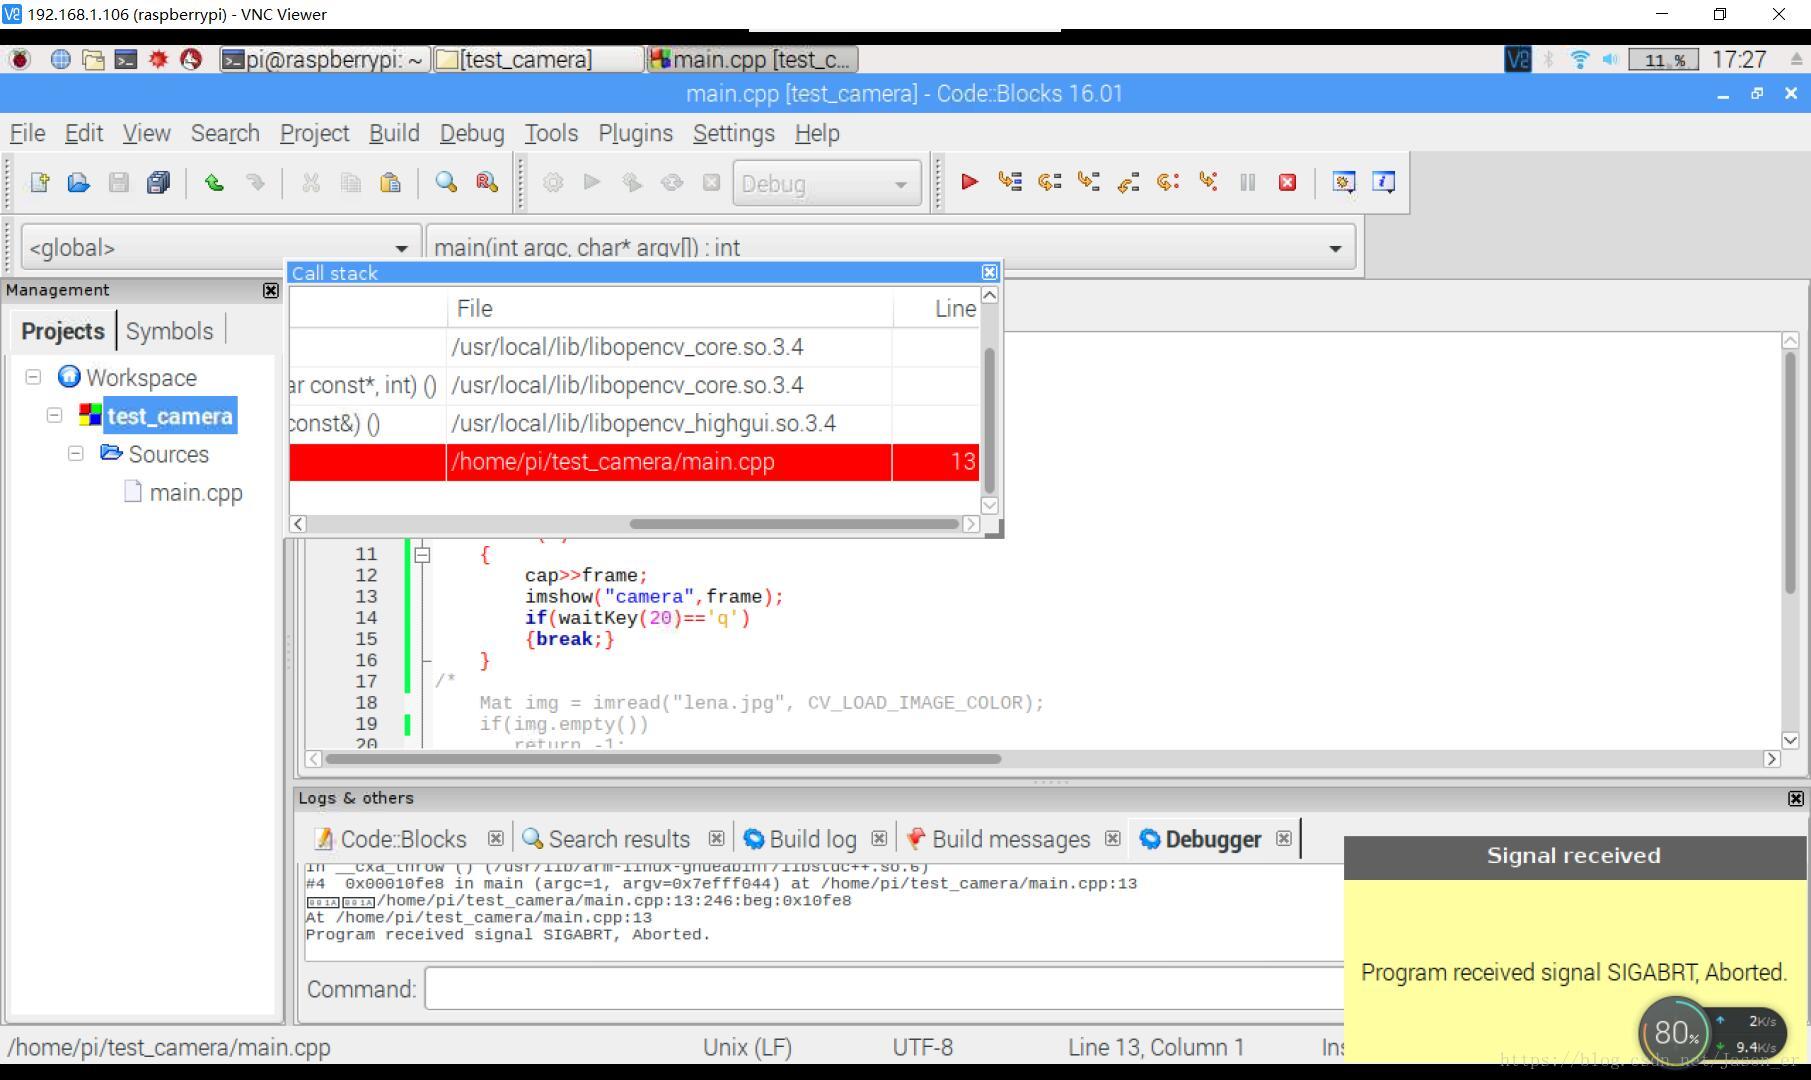Screen dimensions: 1811x1080
Task: Open the Plugins menu
Action: point(635,133)
